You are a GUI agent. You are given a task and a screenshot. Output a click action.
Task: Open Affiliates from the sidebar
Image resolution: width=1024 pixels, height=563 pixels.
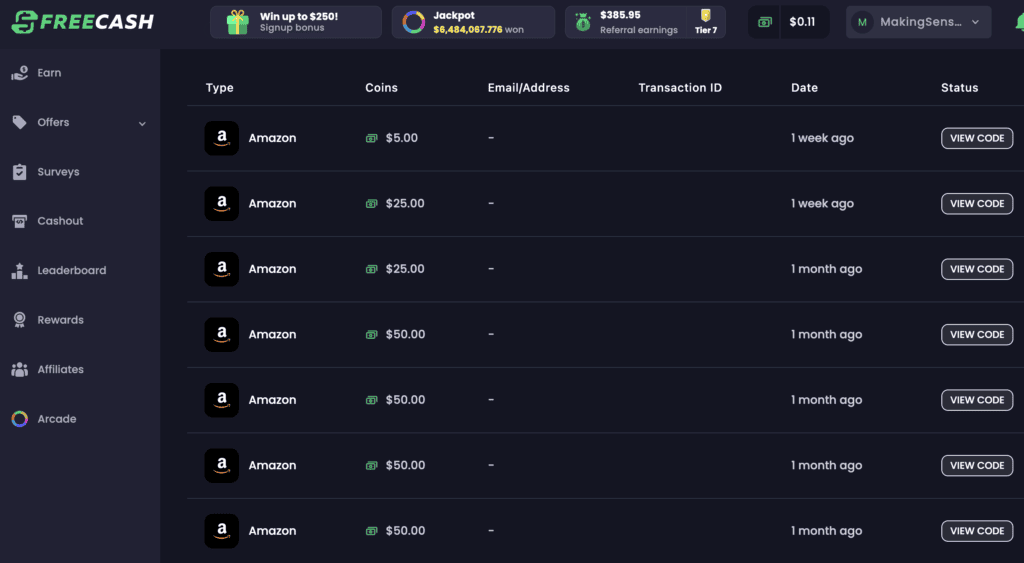[60, 369]
